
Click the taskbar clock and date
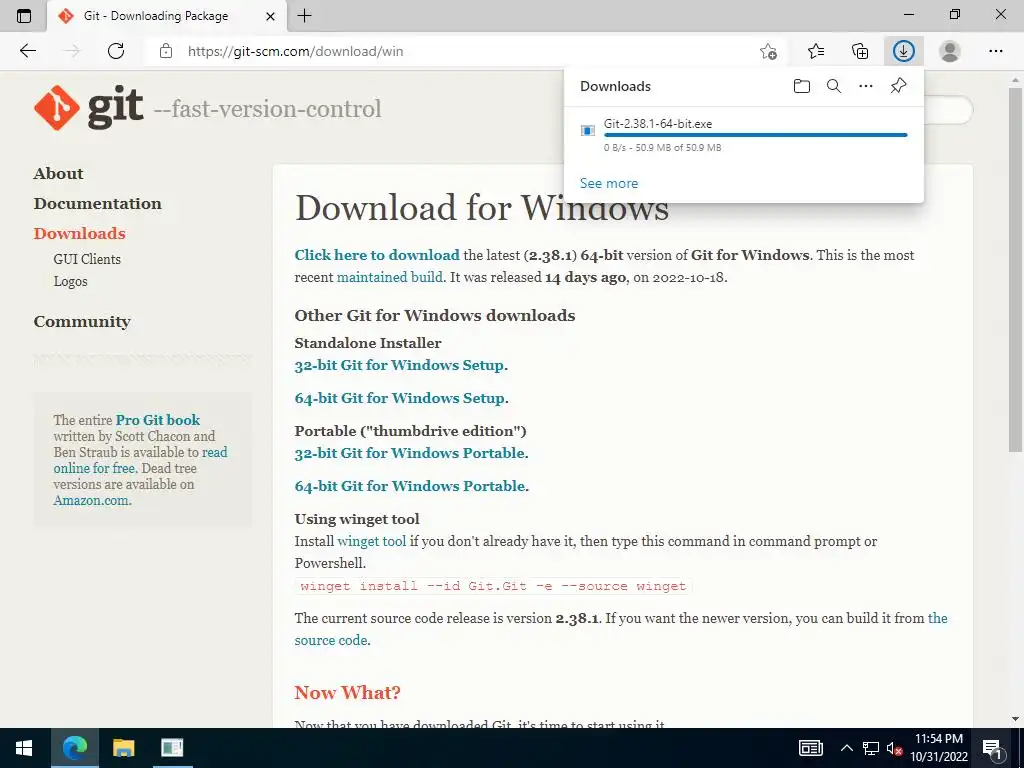point(938,748)
